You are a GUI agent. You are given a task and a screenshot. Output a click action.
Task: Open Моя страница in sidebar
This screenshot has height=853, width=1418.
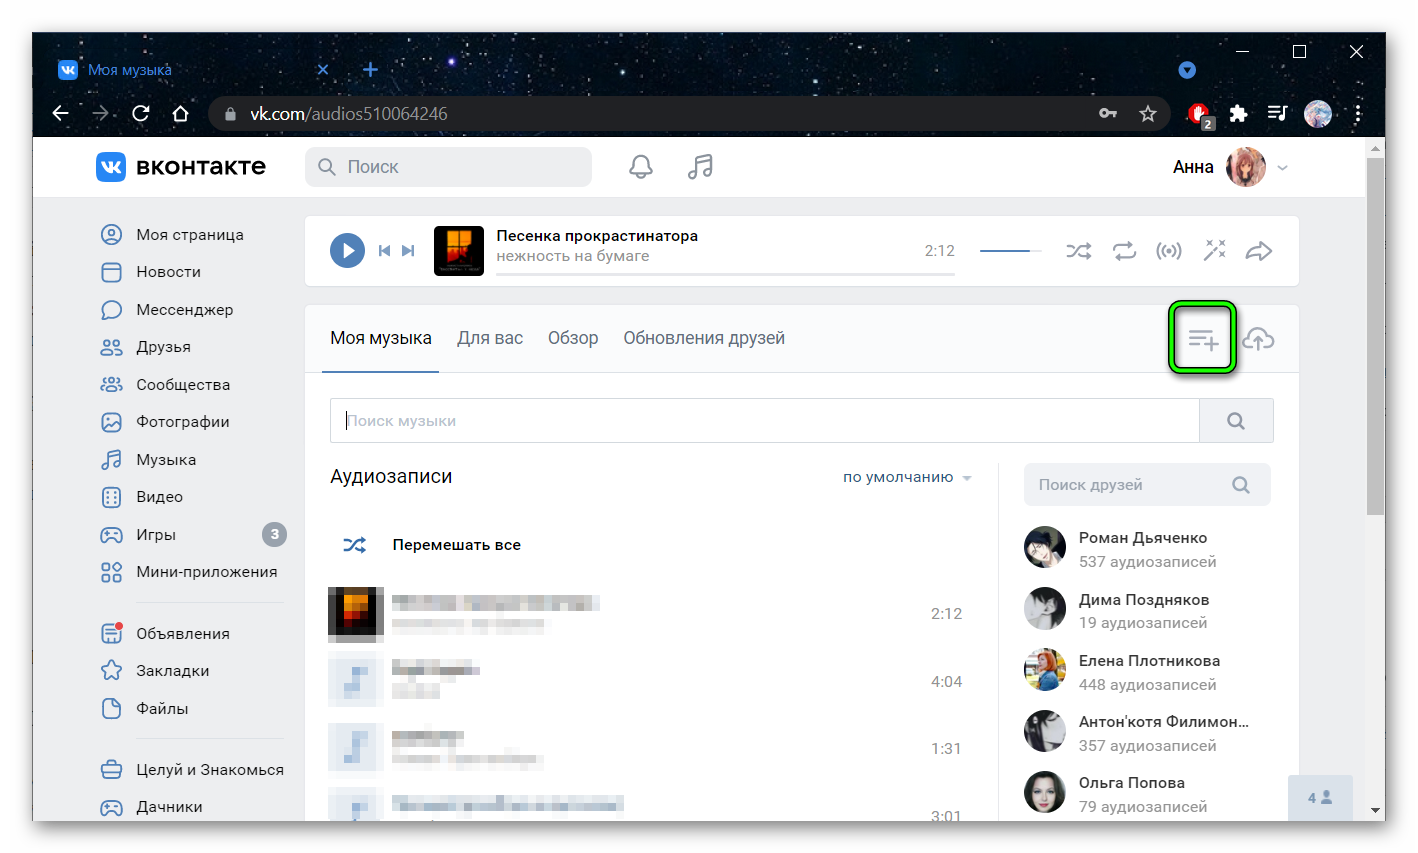(x=172, y=235)
